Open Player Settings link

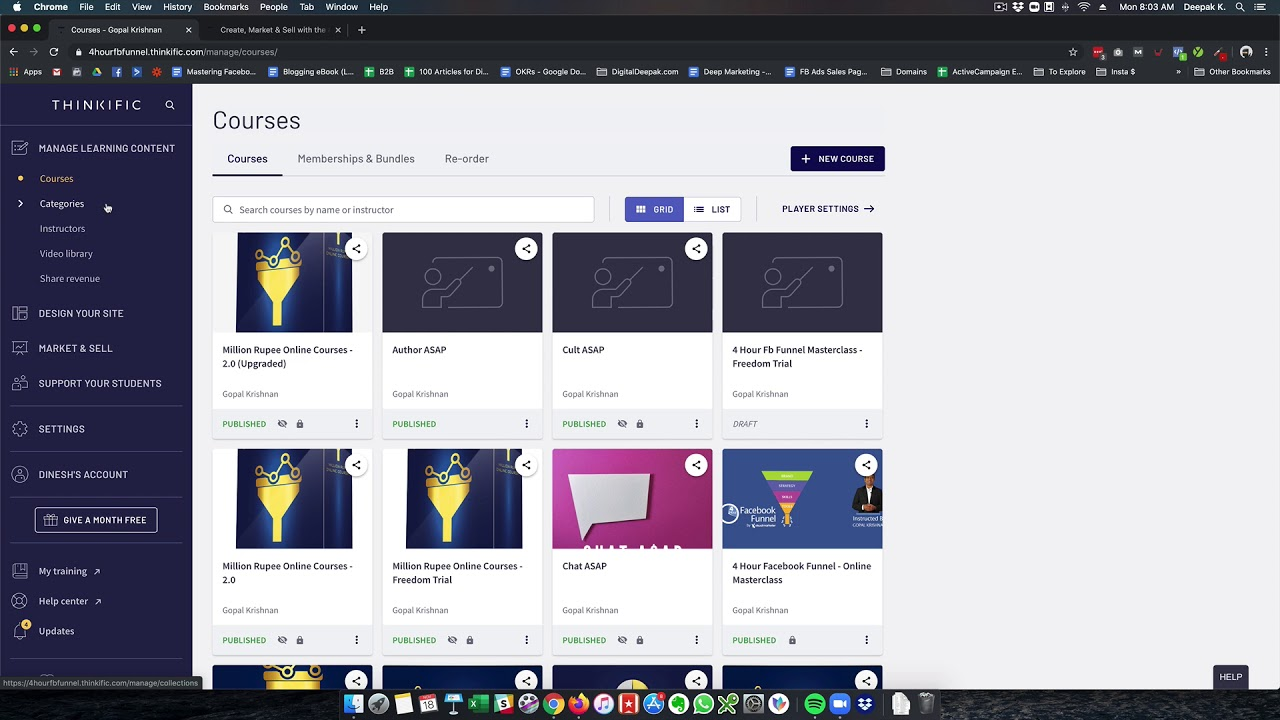828,209
